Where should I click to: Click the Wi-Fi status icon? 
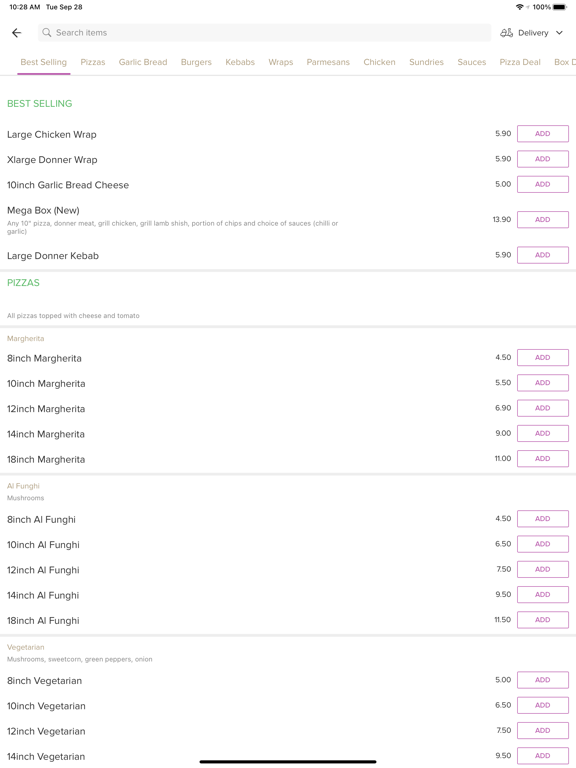[x=520, y=7]
